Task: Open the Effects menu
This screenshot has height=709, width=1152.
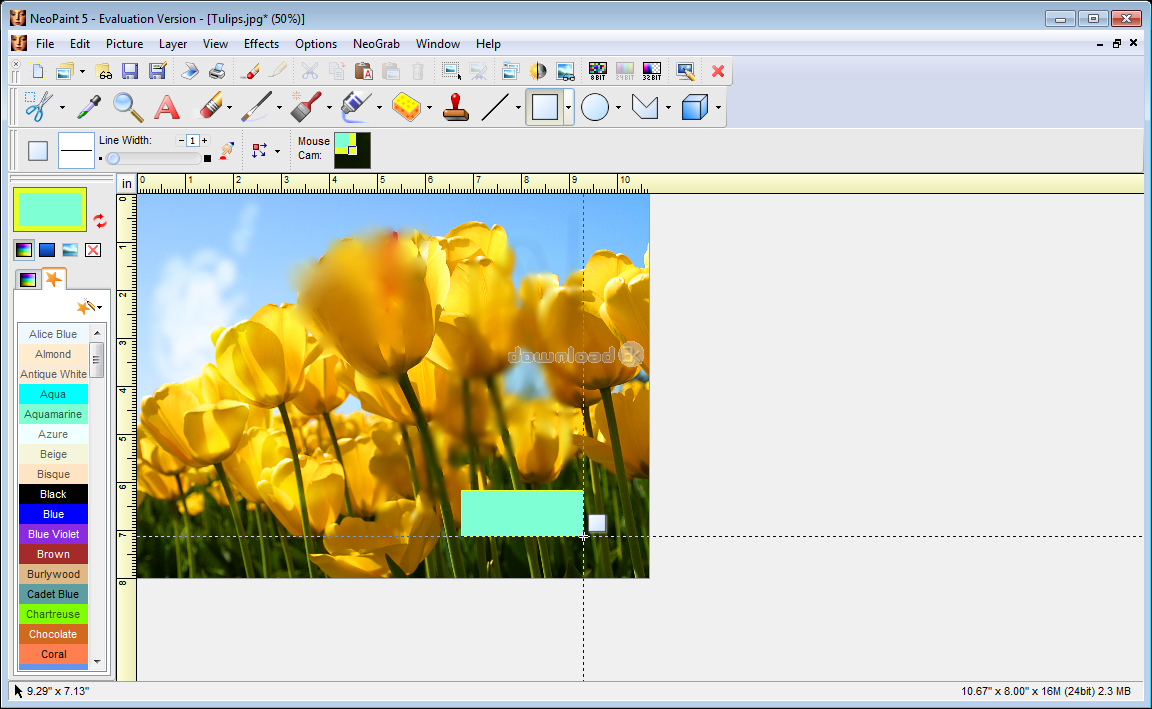Action: [261, 44]
